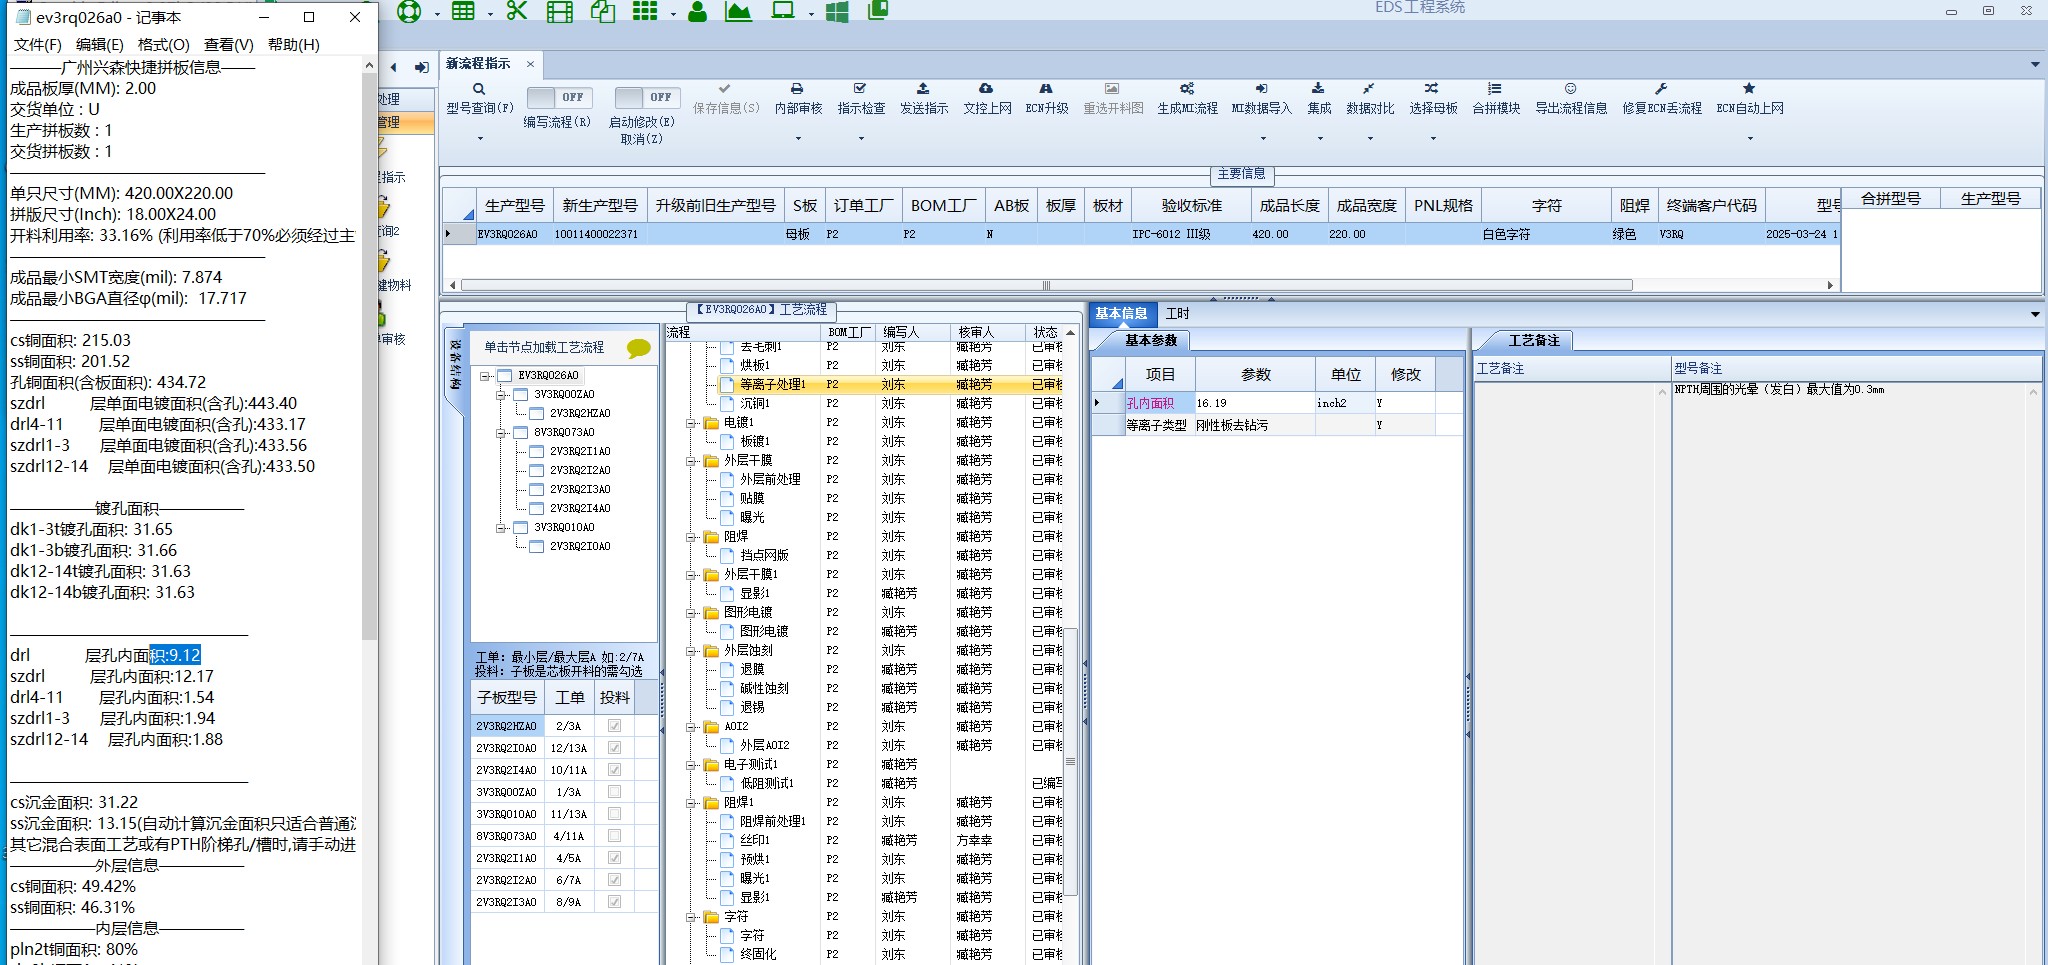Click 内部审核 printer icon

pos(797,89)
